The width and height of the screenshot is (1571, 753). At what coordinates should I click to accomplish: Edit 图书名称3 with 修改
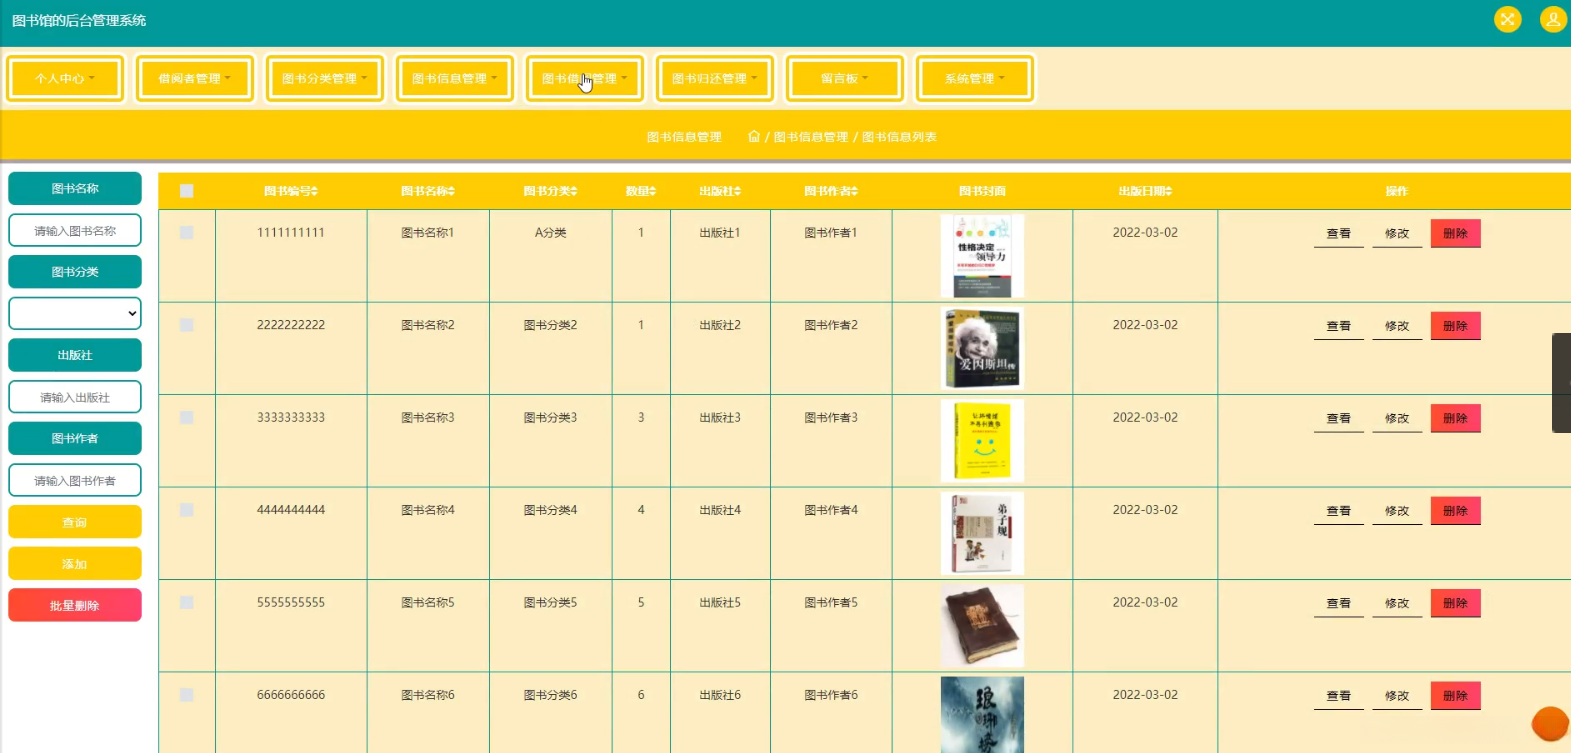(x=1397, y=419)
